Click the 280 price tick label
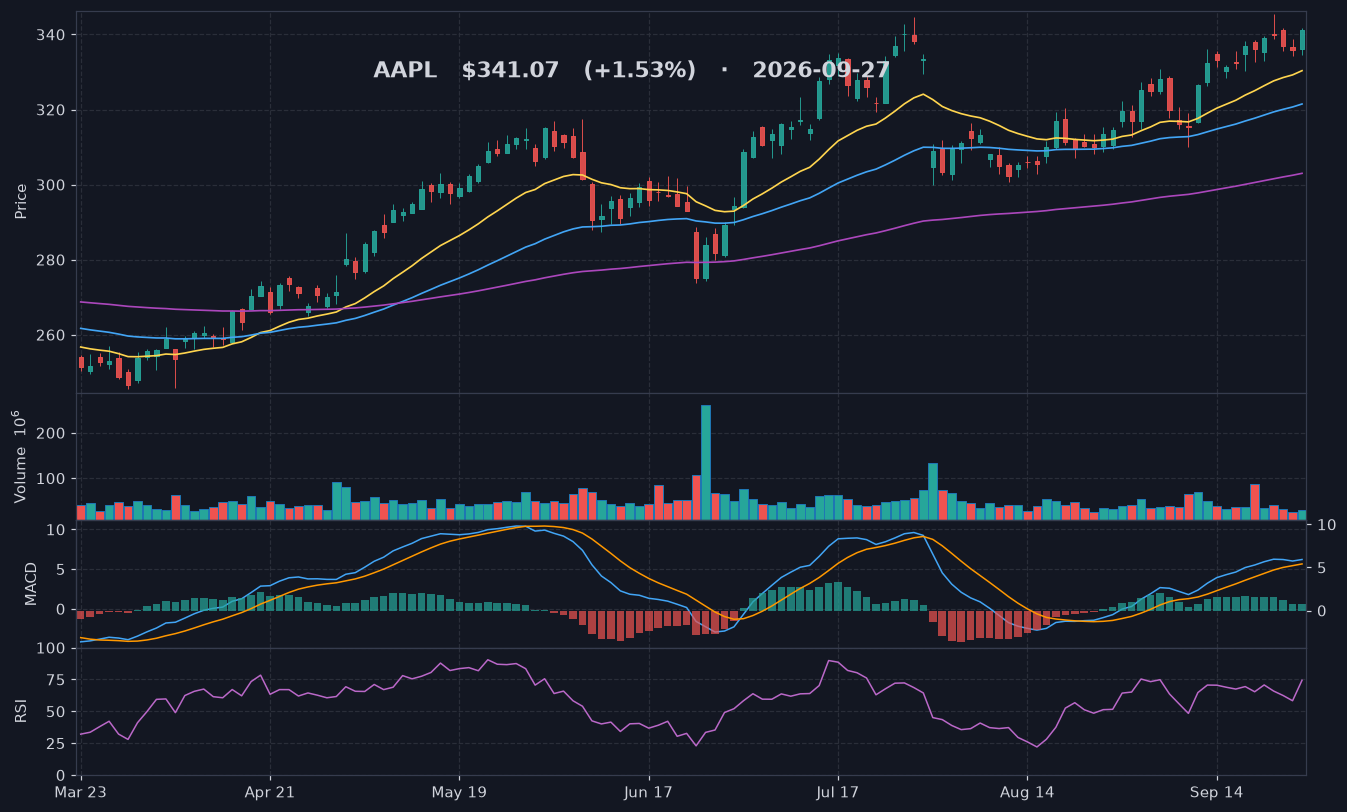 [x=50, y=260]
